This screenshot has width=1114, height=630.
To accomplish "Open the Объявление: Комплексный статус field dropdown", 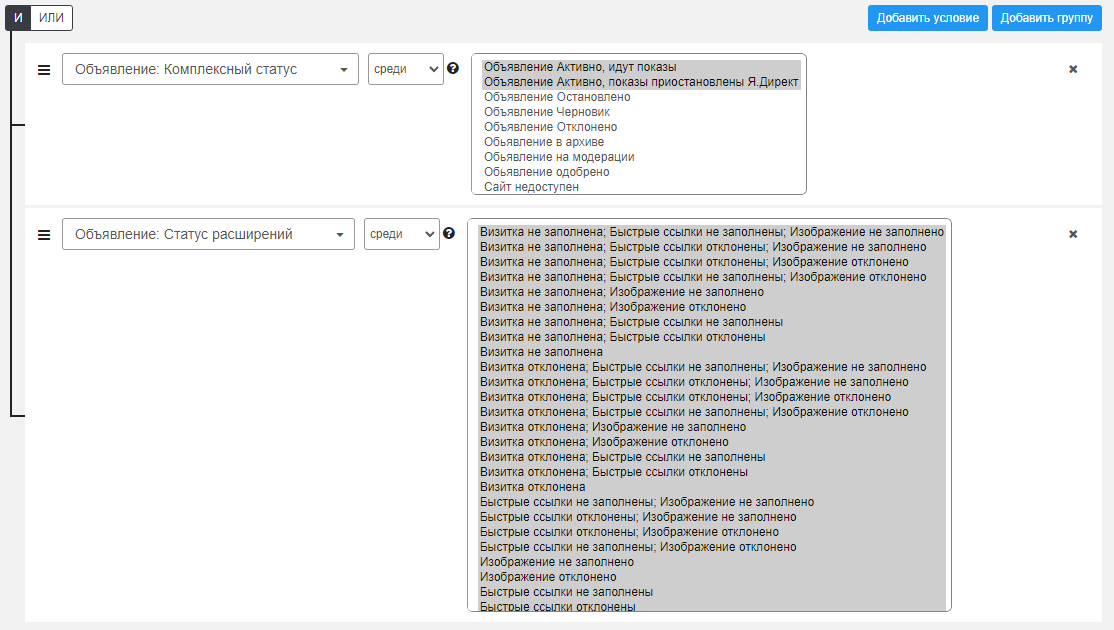I will [210, 69].
